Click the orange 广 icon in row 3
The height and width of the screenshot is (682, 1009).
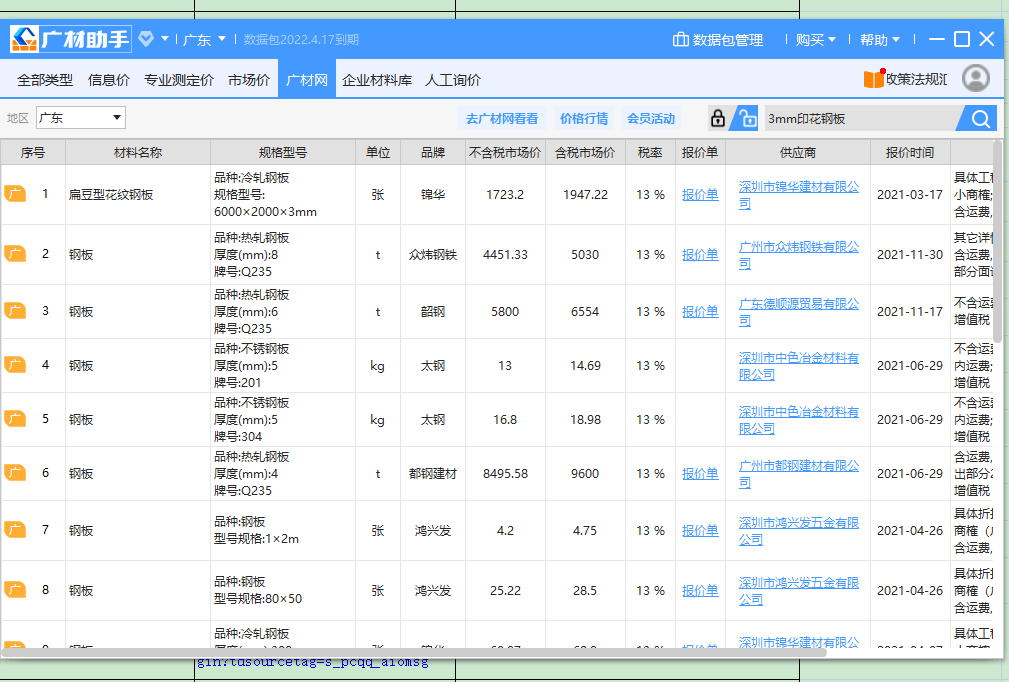pos(15,311)
